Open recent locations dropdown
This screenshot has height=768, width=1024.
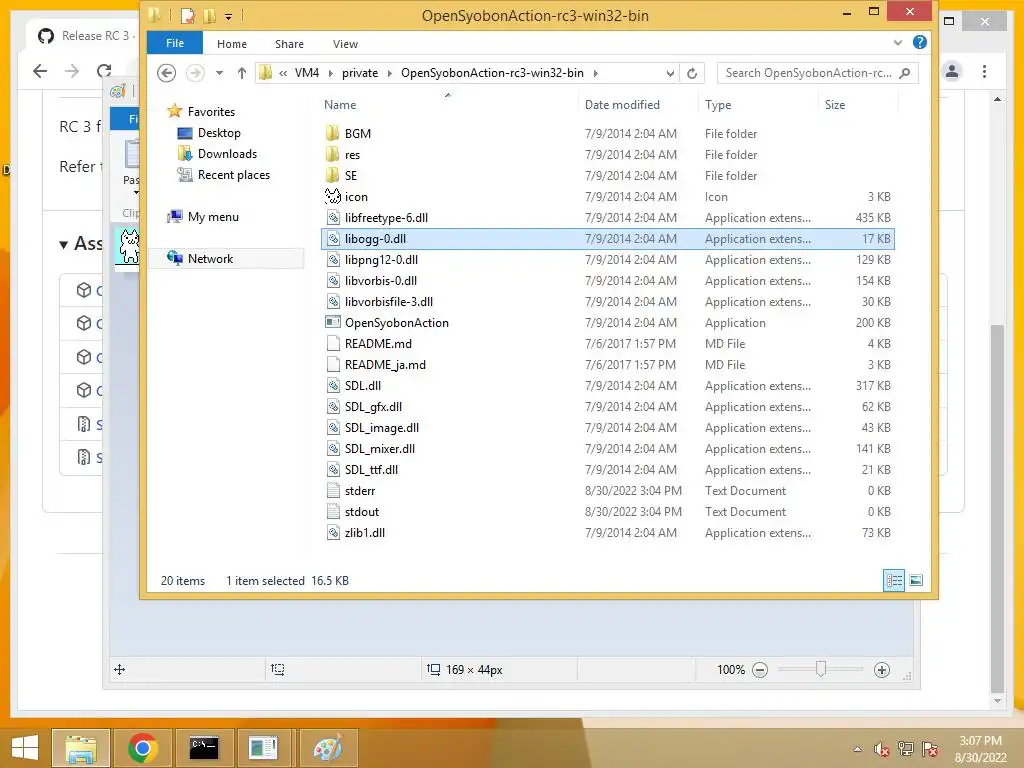[219, 73]
